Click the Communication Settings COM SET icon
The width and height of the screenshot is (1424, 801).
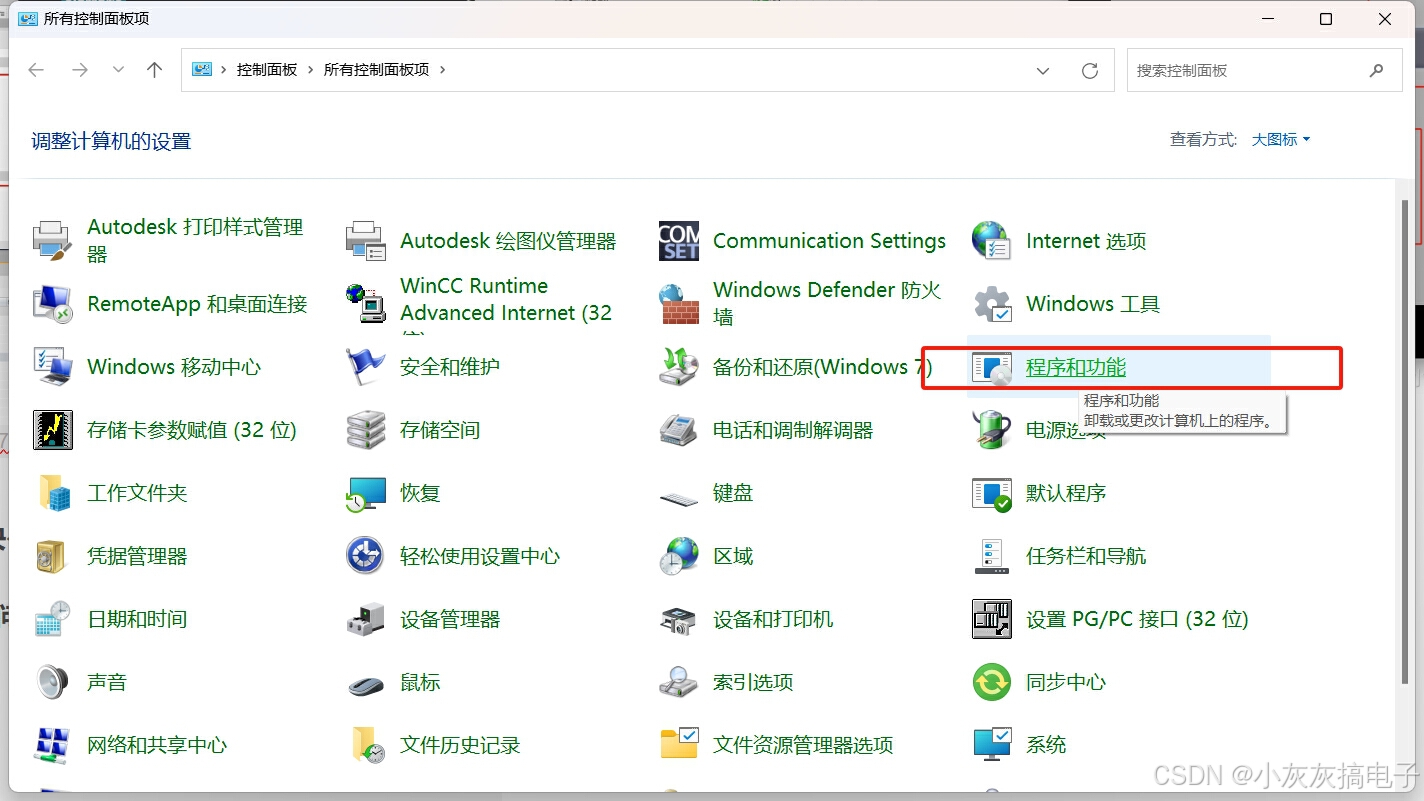(x=679, y=241)
